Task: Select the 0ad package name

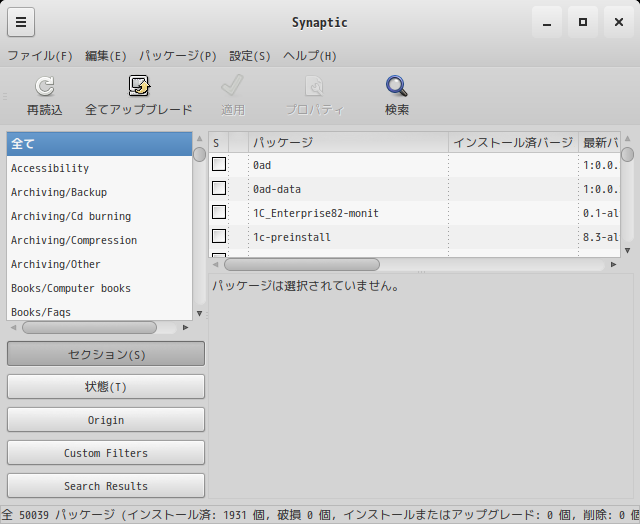Action: click(262, 165)
